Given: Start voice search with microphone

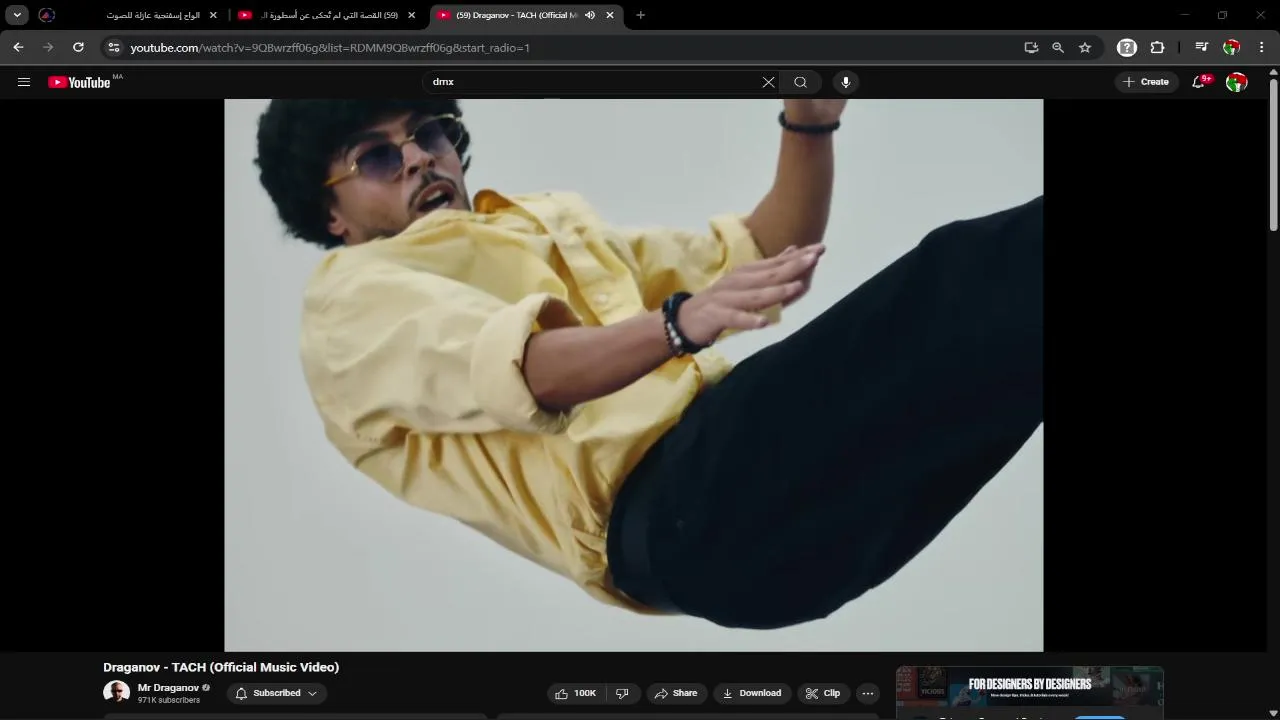Looking at the screenshot, I should point(846,82).
